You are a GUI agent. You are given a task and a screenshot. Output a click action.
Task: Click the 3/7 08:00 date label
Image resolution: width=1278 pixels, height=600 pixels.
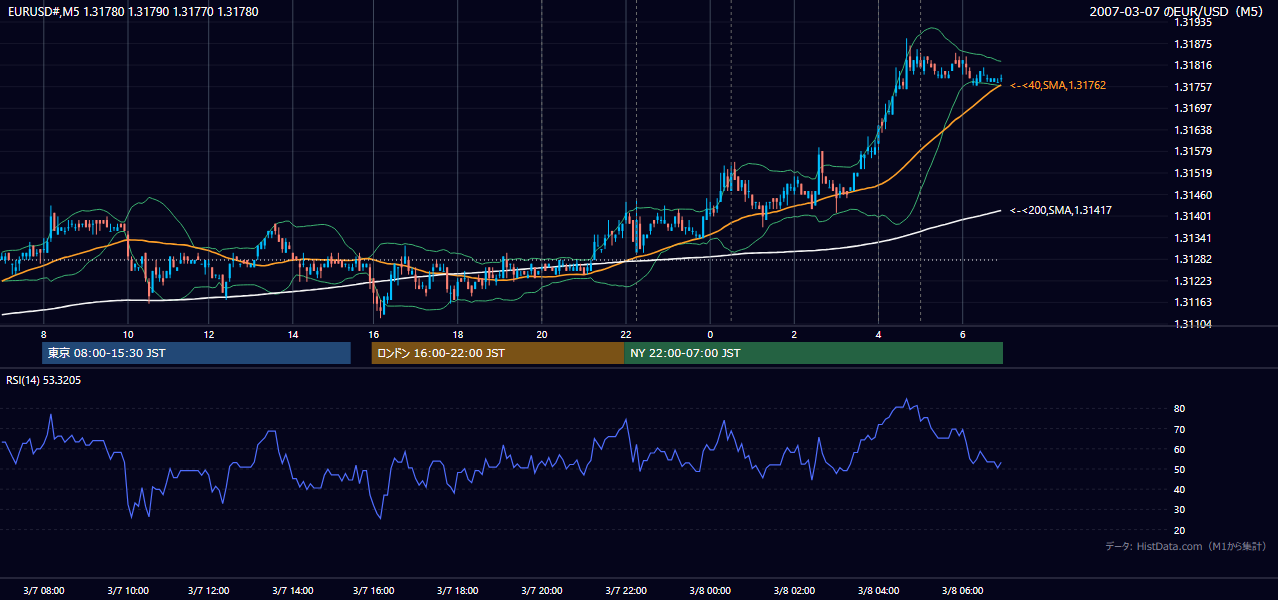pos(43,590)
